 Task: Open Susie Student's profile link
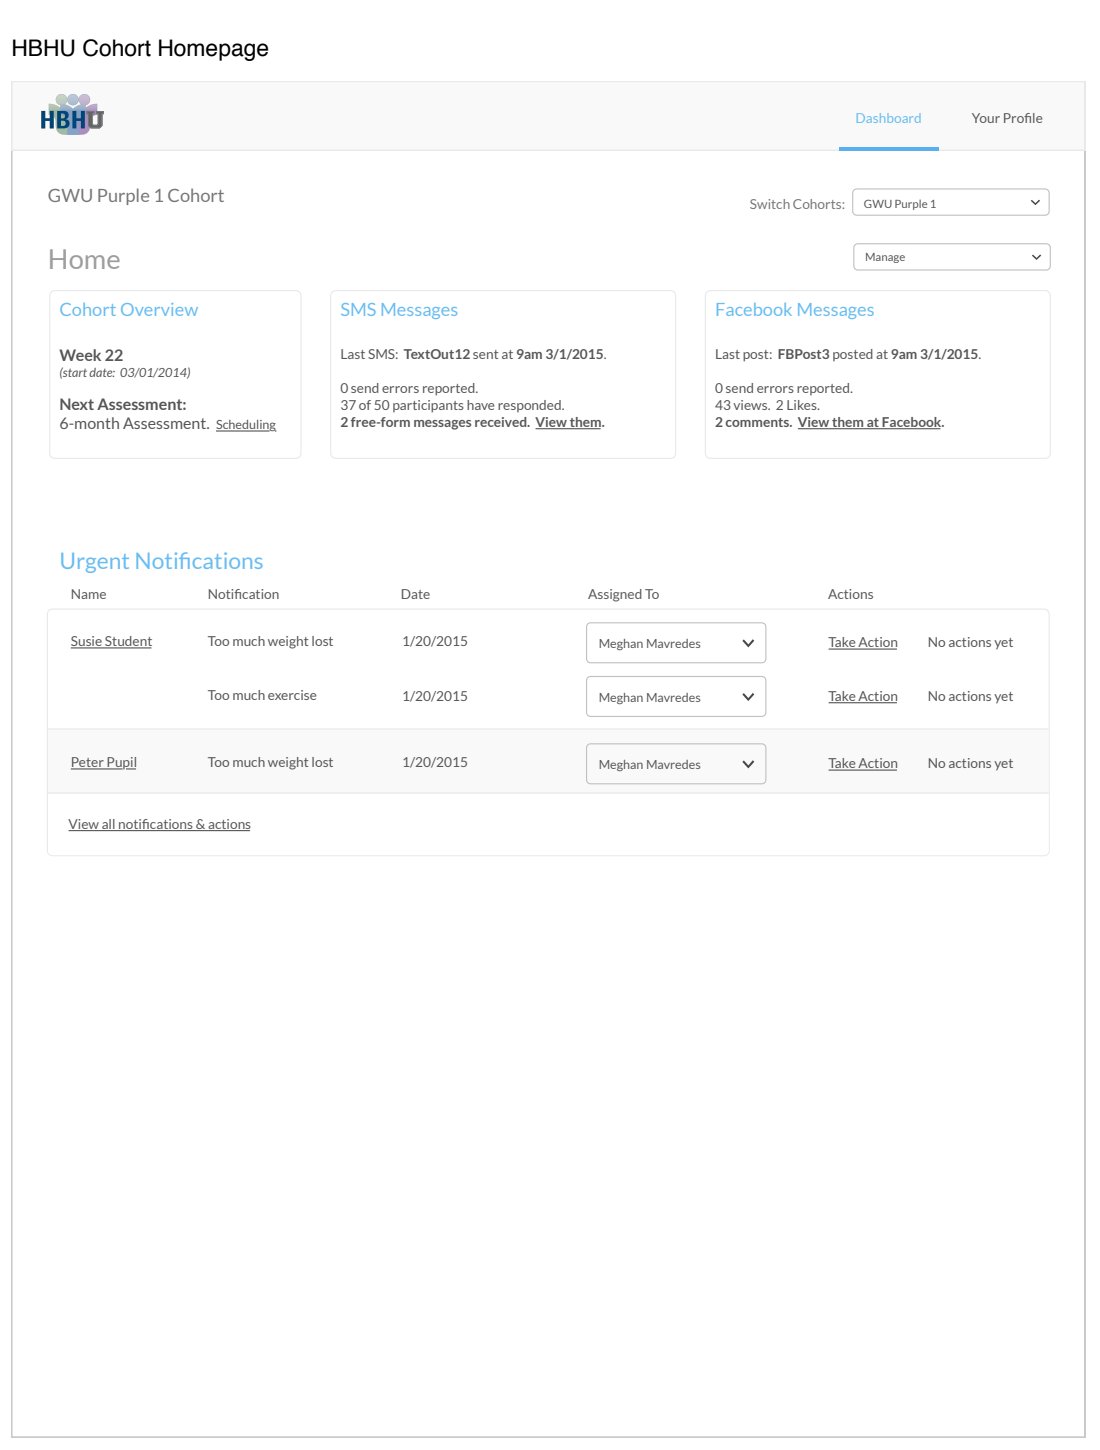pyautogui.click(x=111, y=642)
